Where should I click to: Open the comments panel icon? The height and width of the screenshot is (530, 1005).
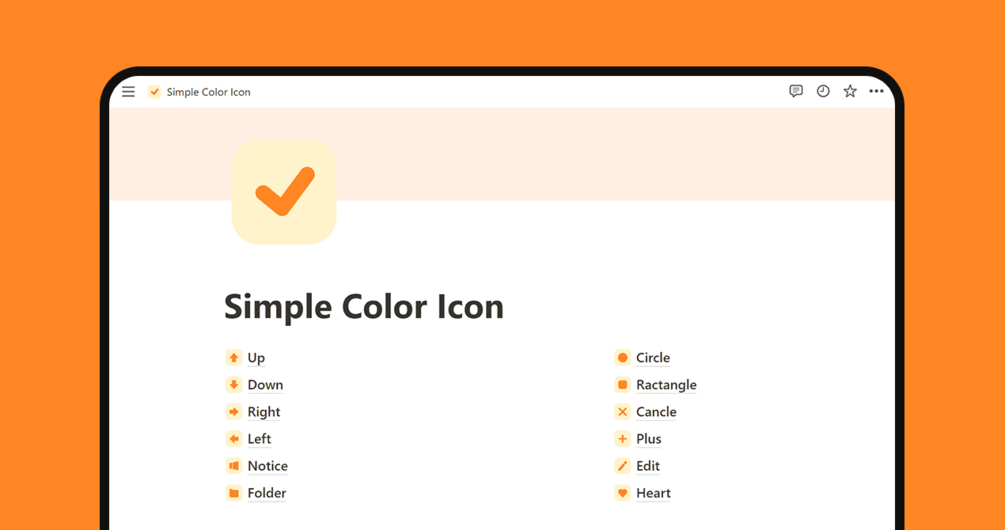796,91
